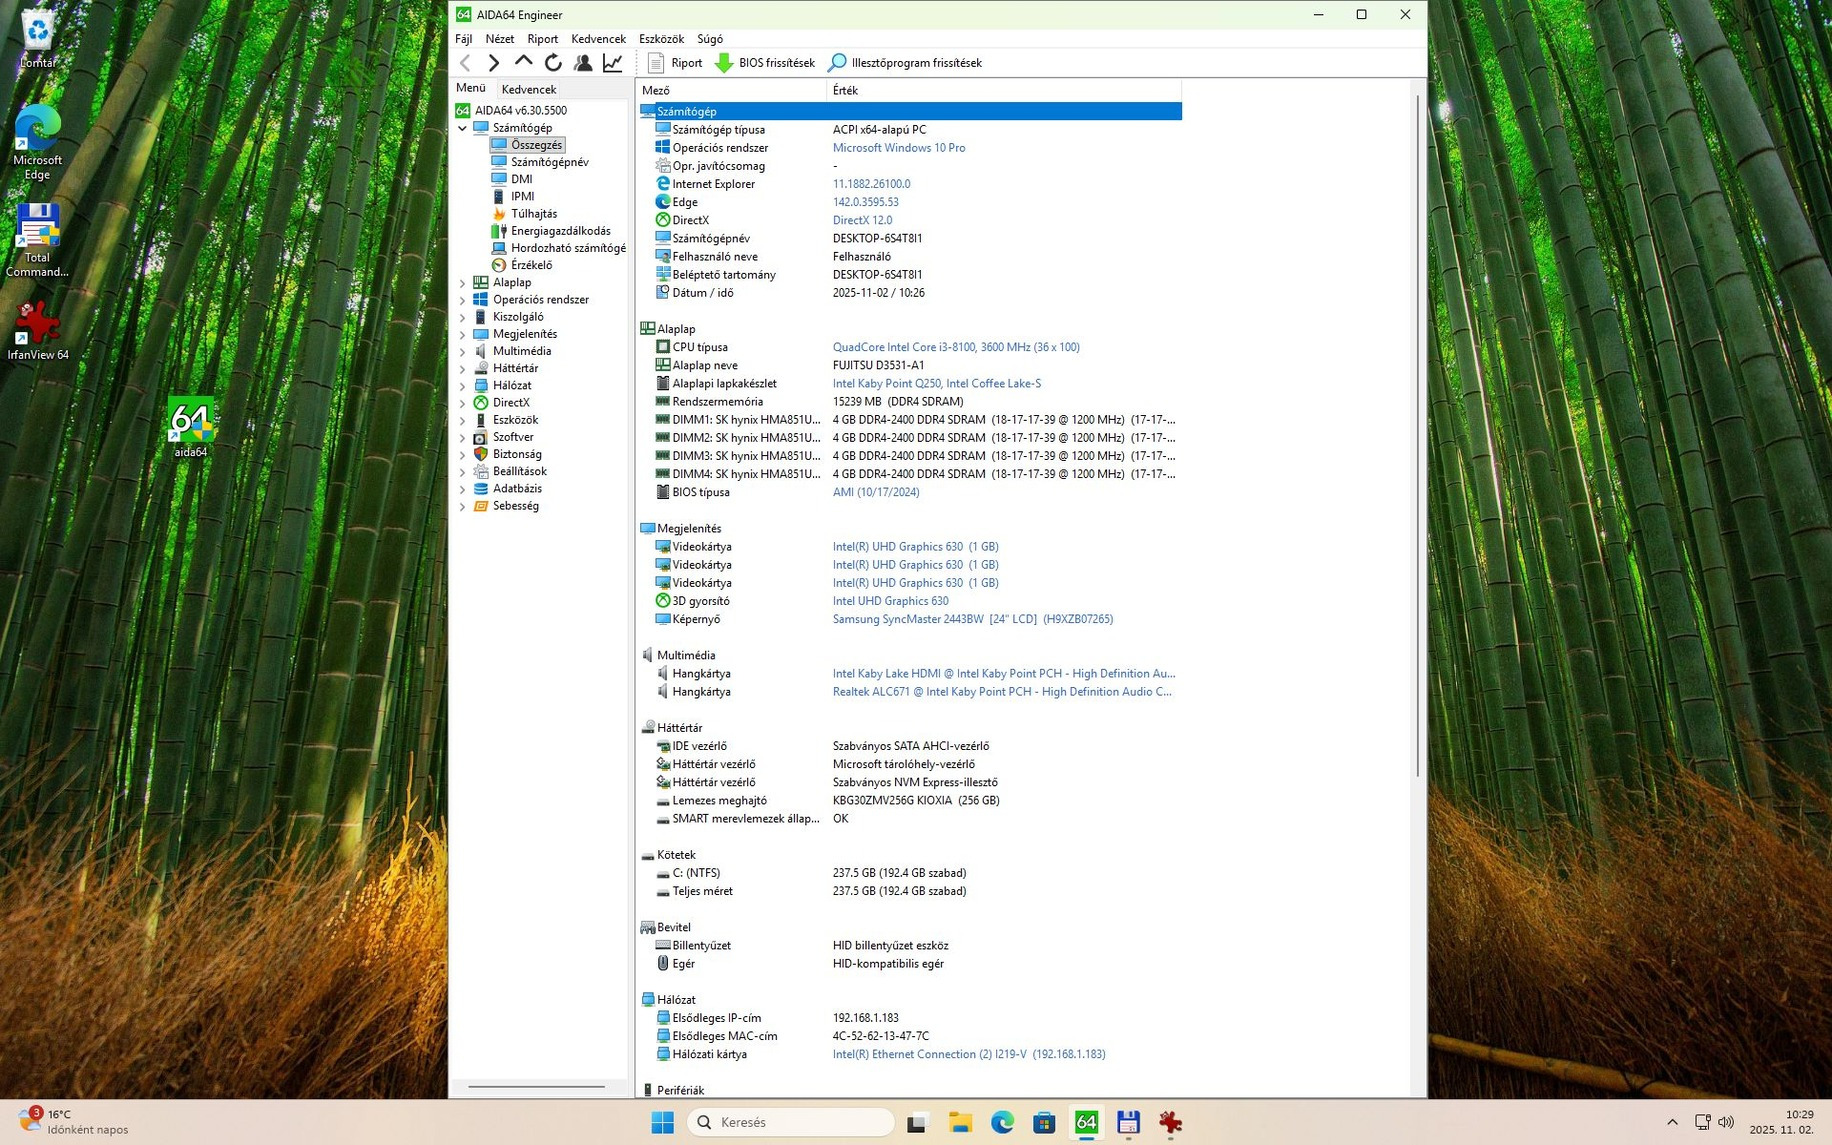Open the Samsung SyncMaster 2443BW link

(x=972, y=619)
